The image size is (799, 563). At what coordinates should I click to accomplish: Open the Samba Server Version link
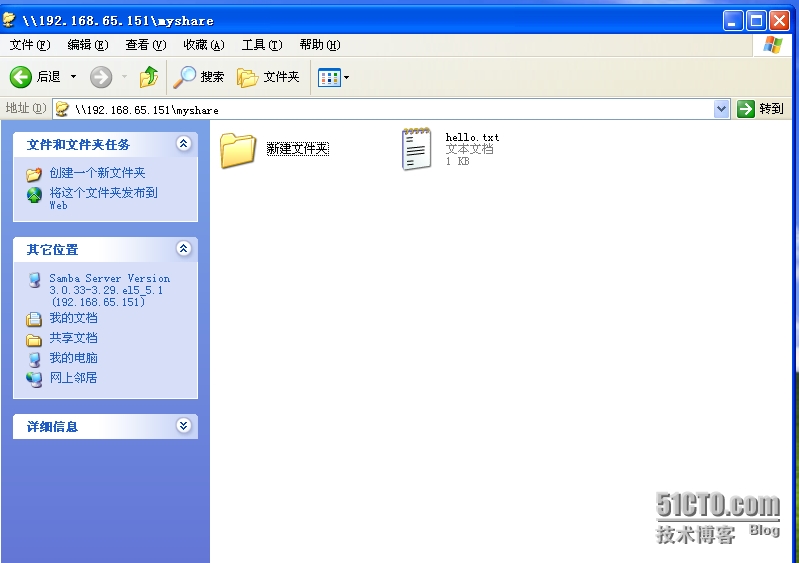(110, 290)
